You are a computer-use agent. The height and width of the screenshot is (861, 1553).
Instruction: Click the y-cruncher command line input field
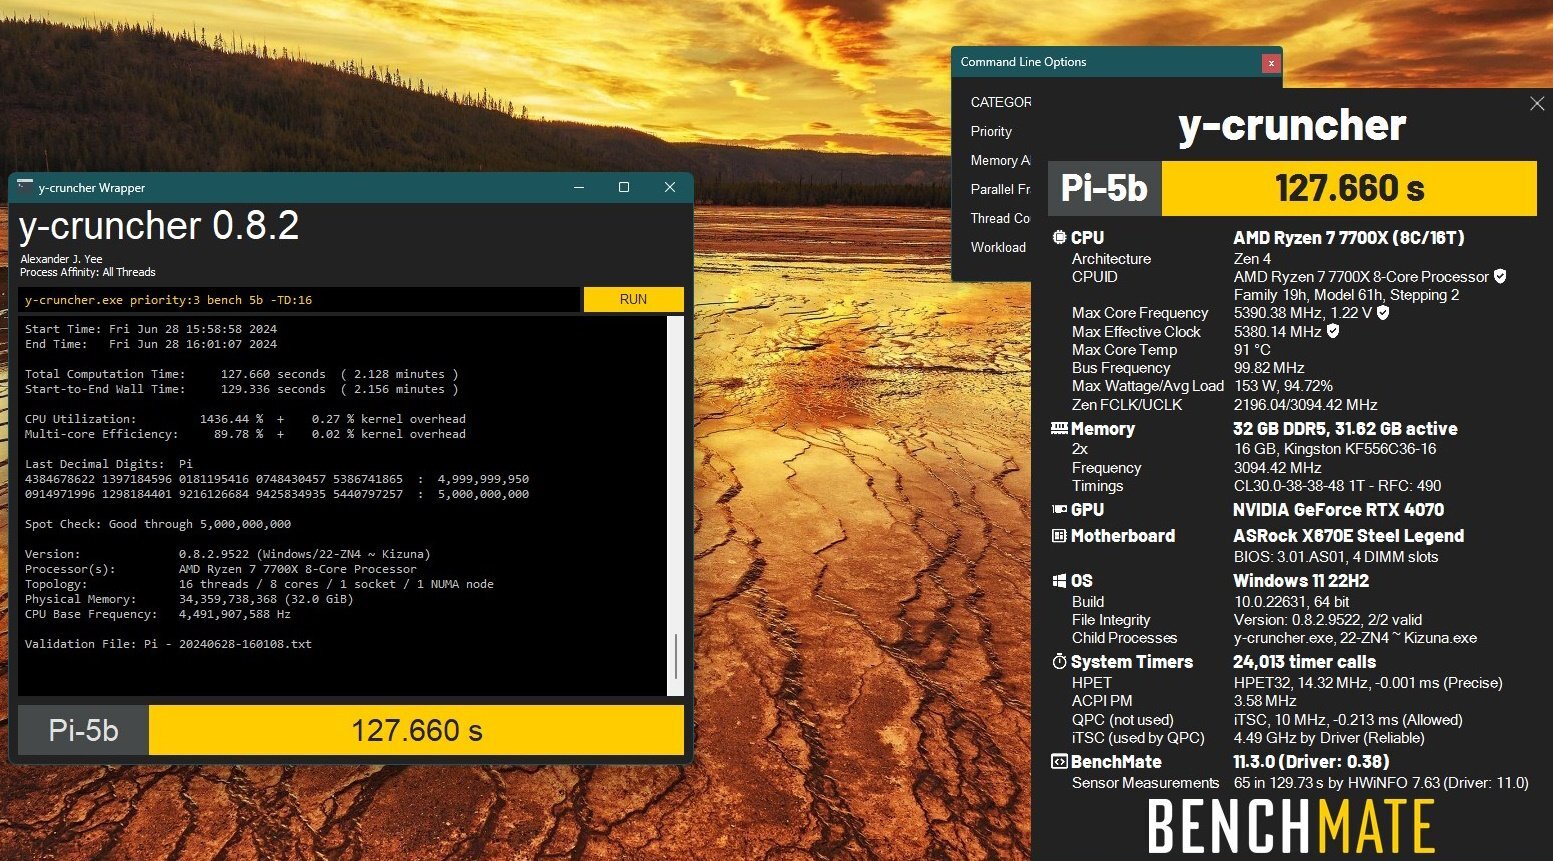click(x=299, y=299)
